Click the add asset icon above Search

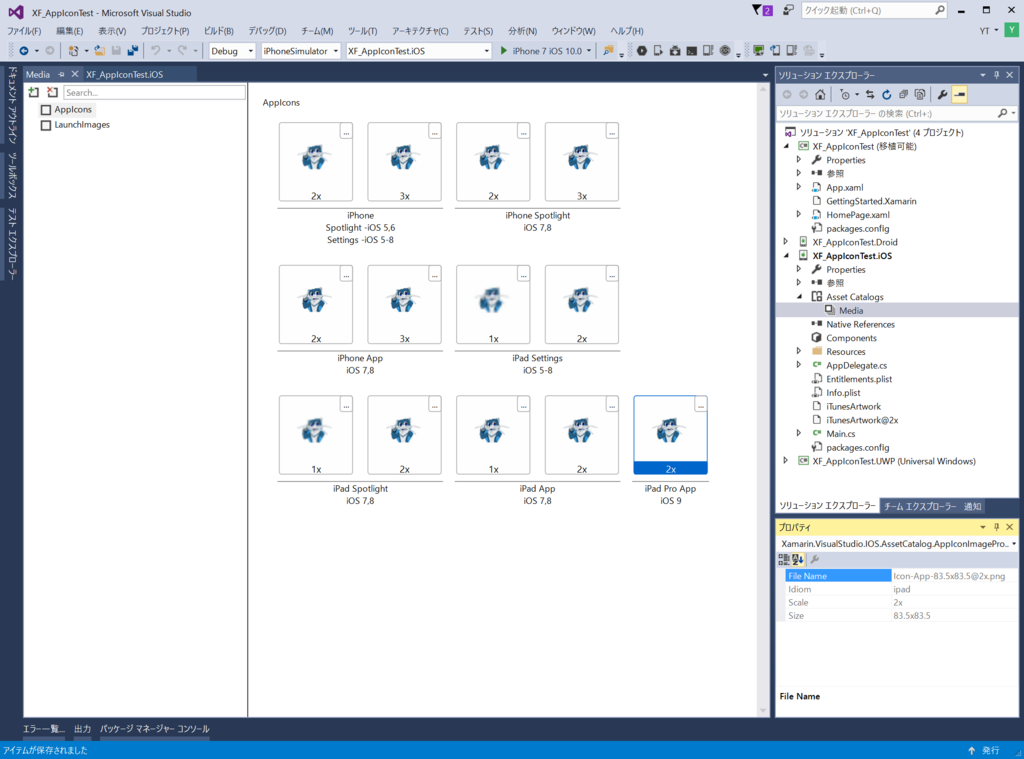tap(34, 93)
